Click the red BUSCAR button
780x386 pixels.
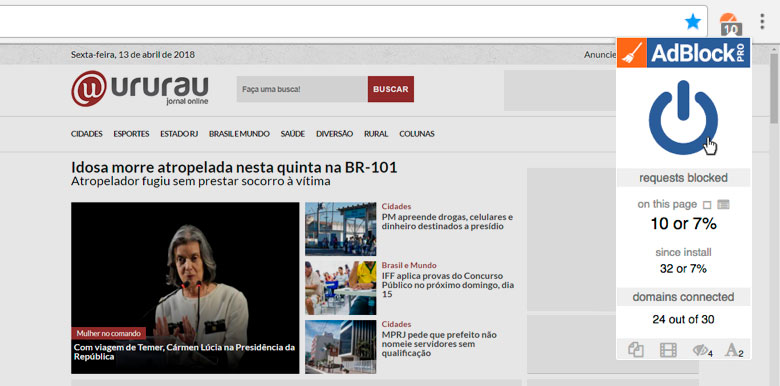(390, 89)
